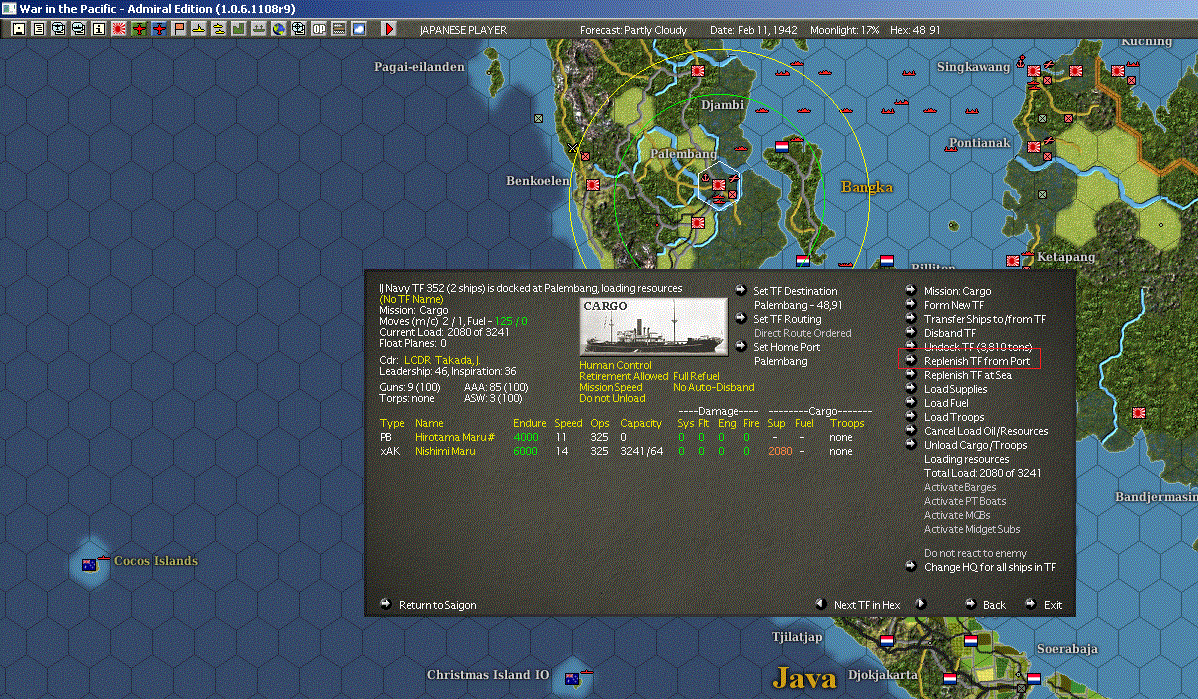
Task: Click Form New TF
Action: tap(954, 305)
